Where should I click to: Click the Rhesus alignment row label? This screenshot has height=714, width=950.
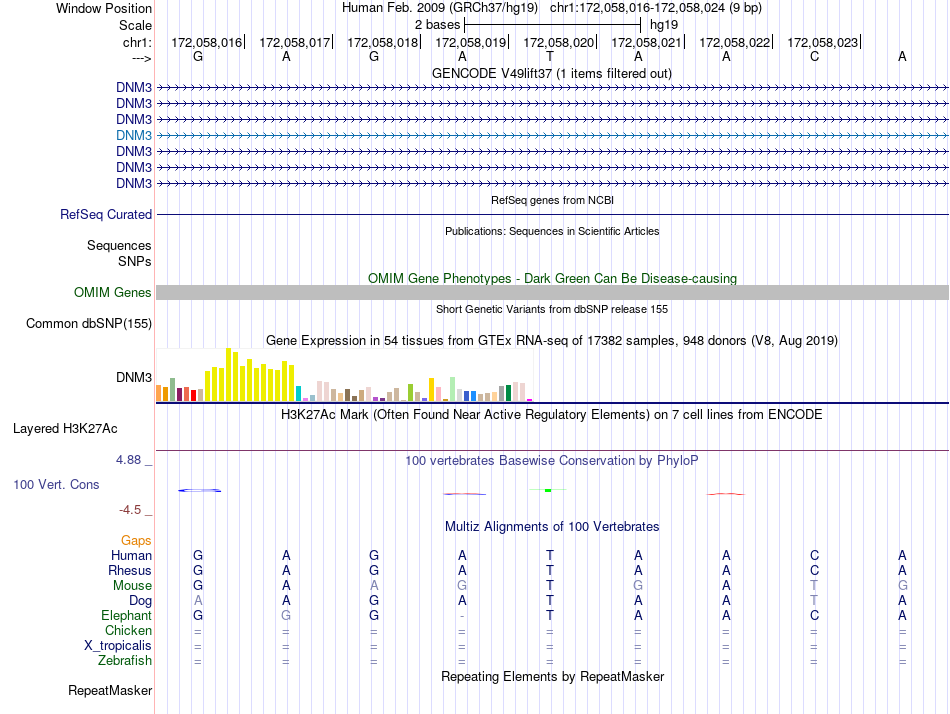click(130, 570)
